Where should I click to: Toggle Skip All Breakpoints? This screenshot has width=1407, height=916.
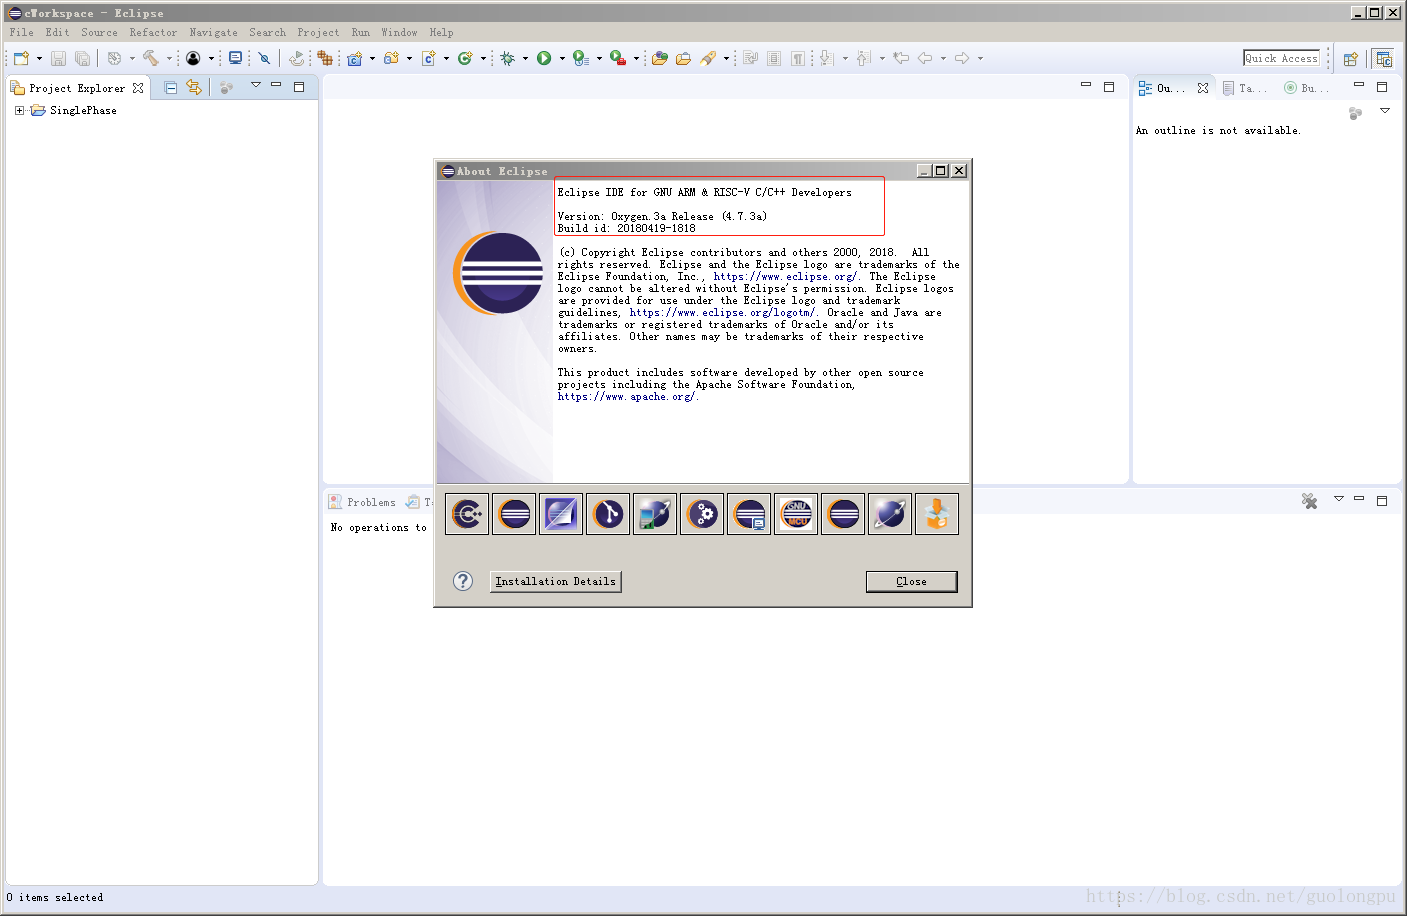click(264, 59)
